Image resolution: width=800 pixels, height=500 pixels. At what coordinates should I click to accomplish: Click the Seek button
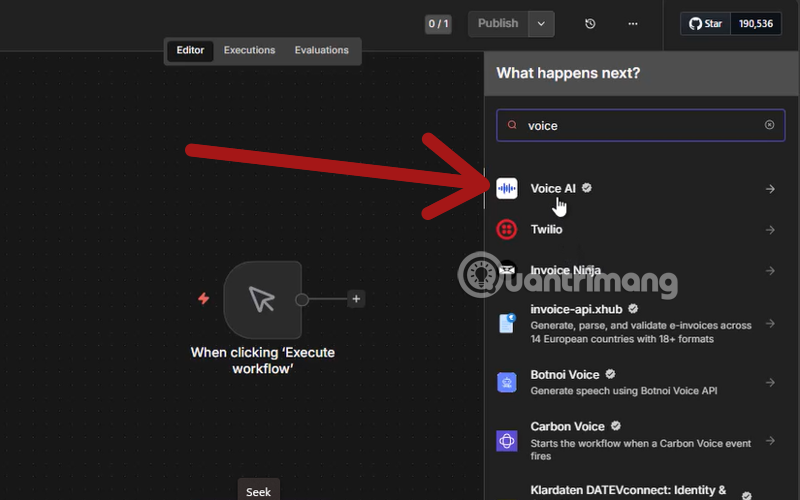point(259,491)
